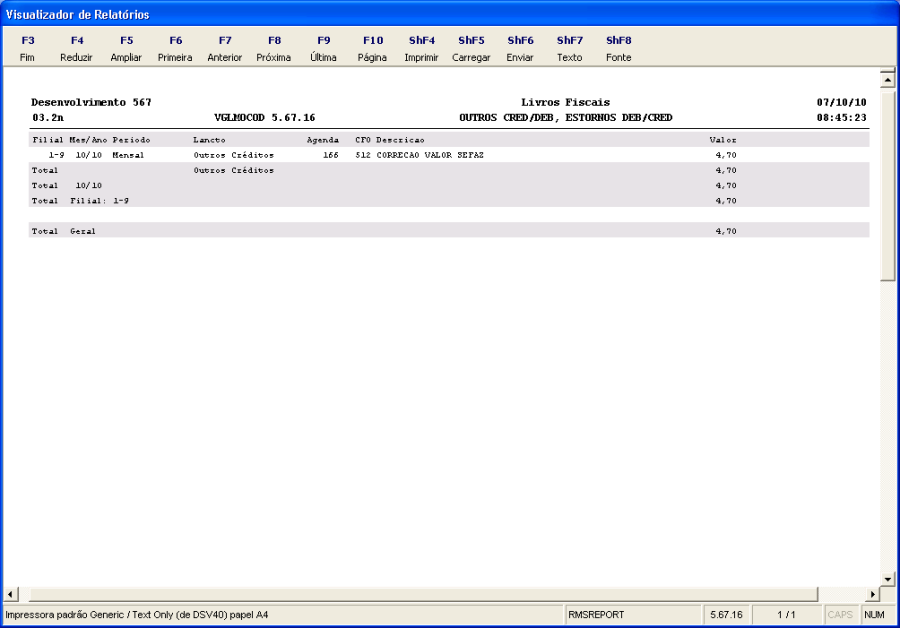This screenshot has height=628, width=900.
Task: Go to first page with F6 Primeira
Action: [175, 49]
